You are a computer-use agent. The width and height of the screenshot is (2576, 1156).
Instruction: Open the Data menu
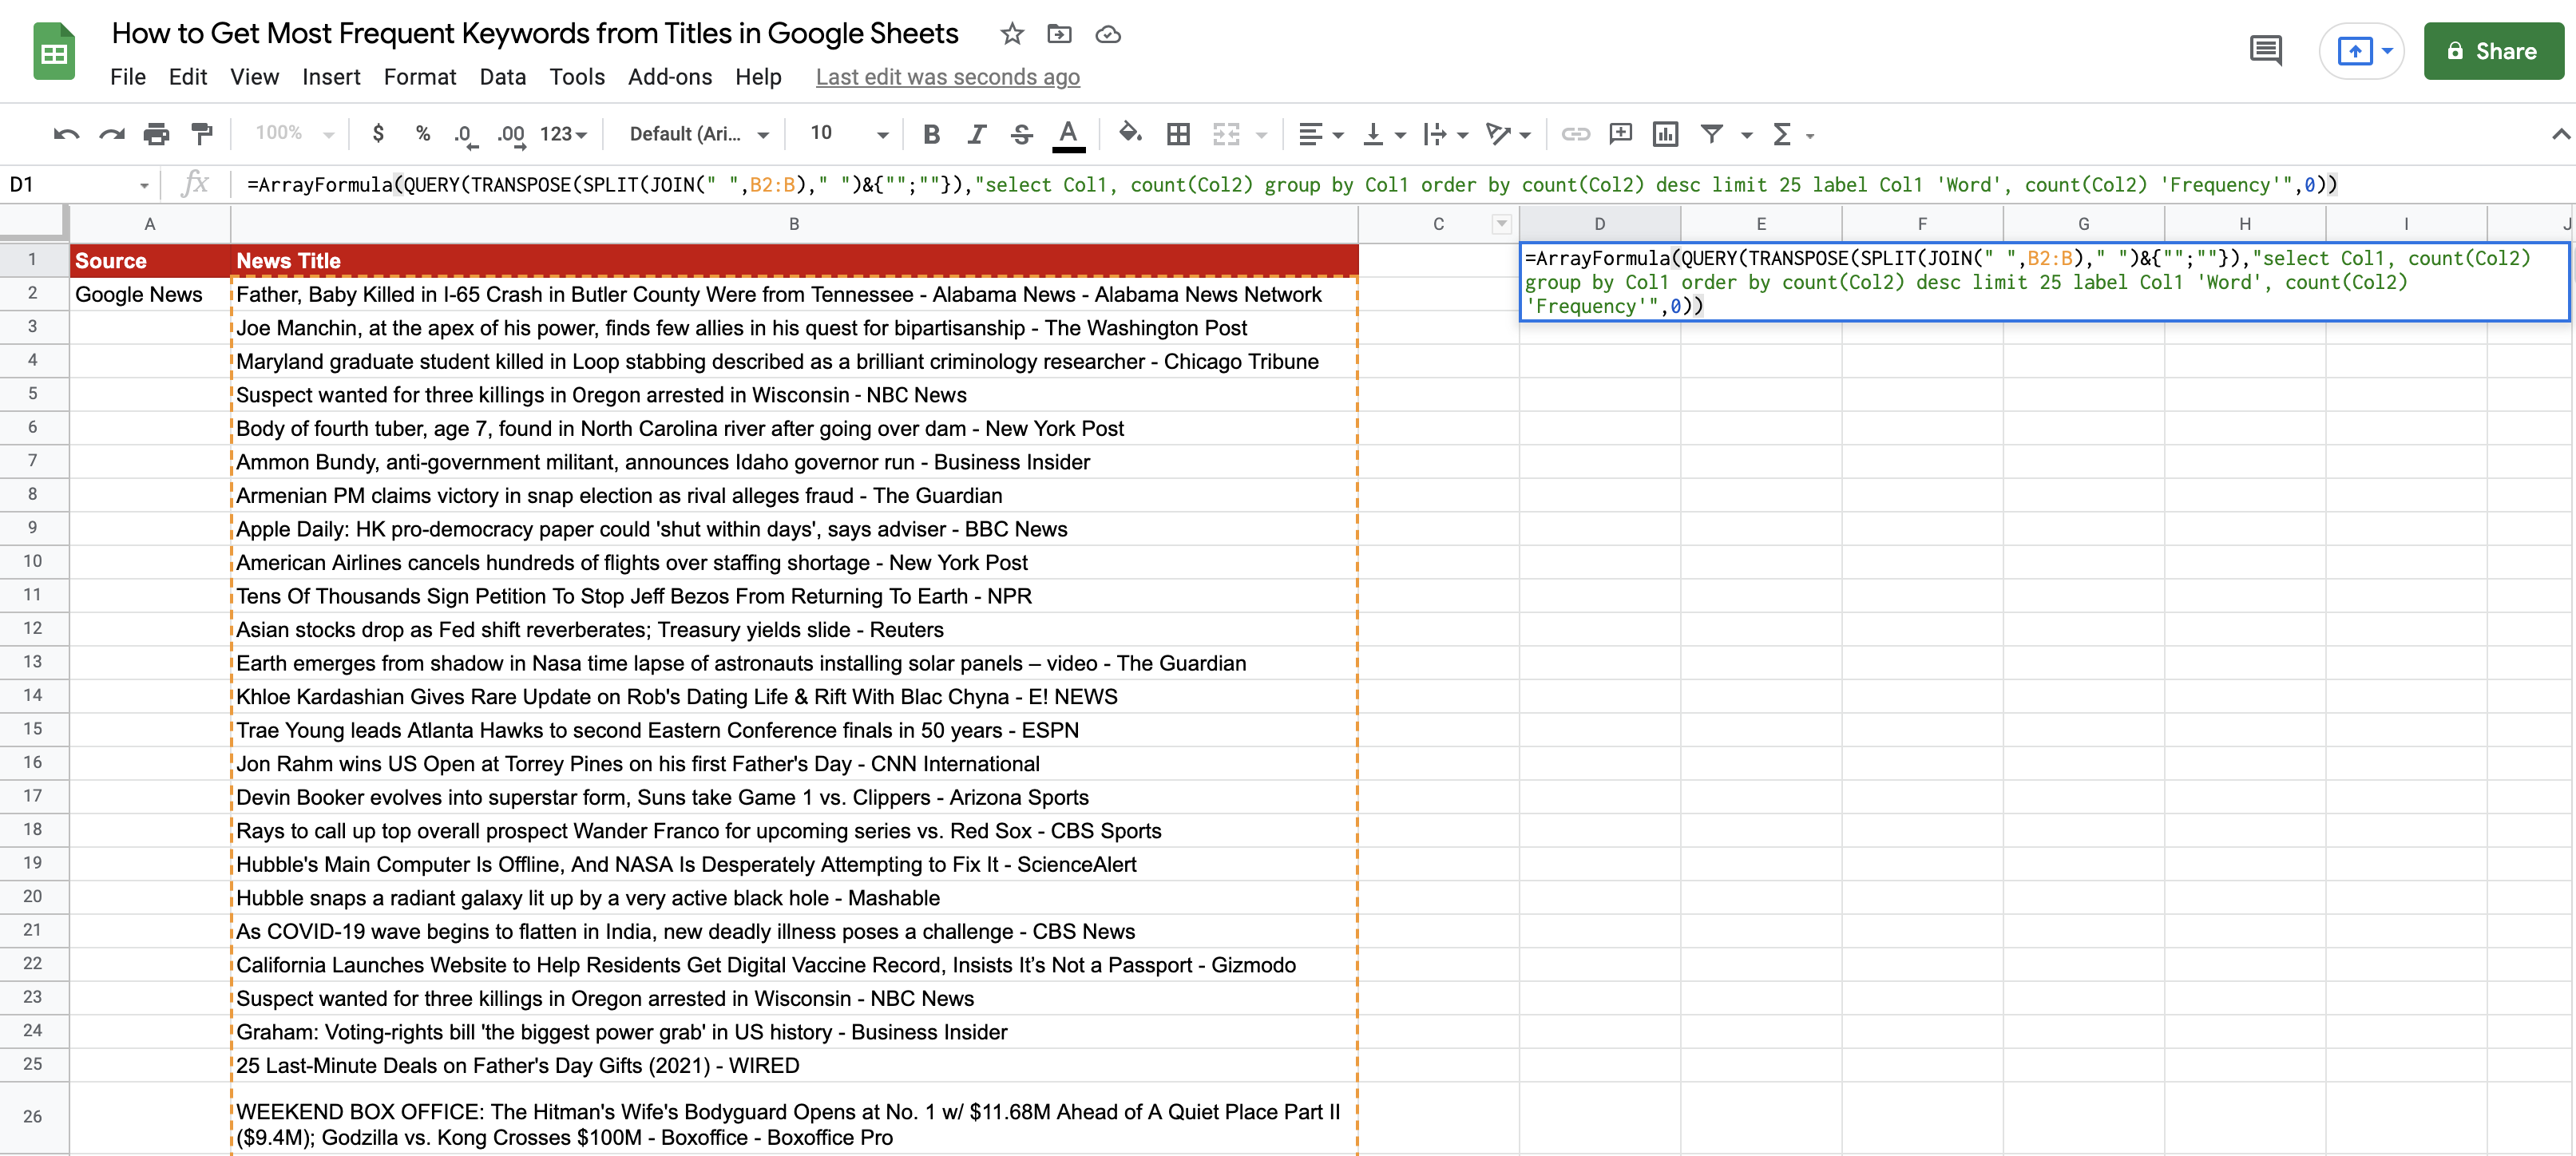(502, 77)
